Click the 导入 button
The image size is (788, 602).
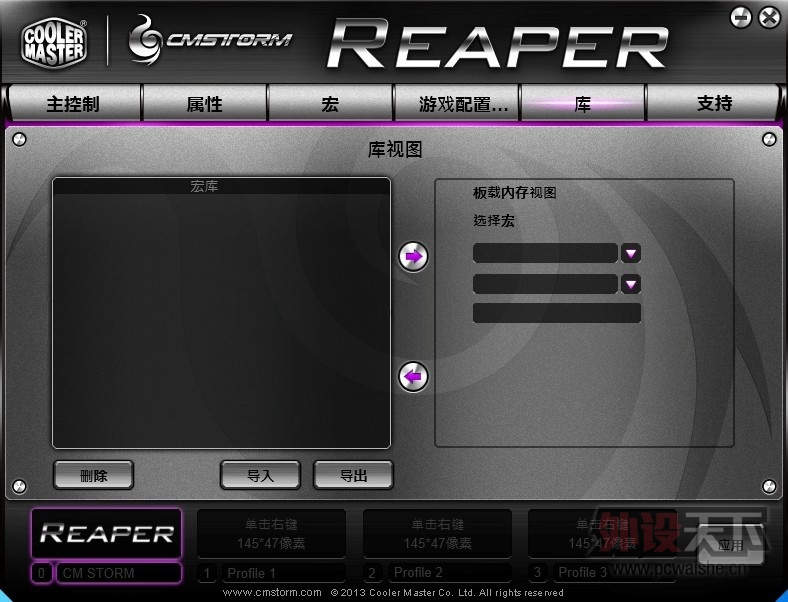(260, 475)
